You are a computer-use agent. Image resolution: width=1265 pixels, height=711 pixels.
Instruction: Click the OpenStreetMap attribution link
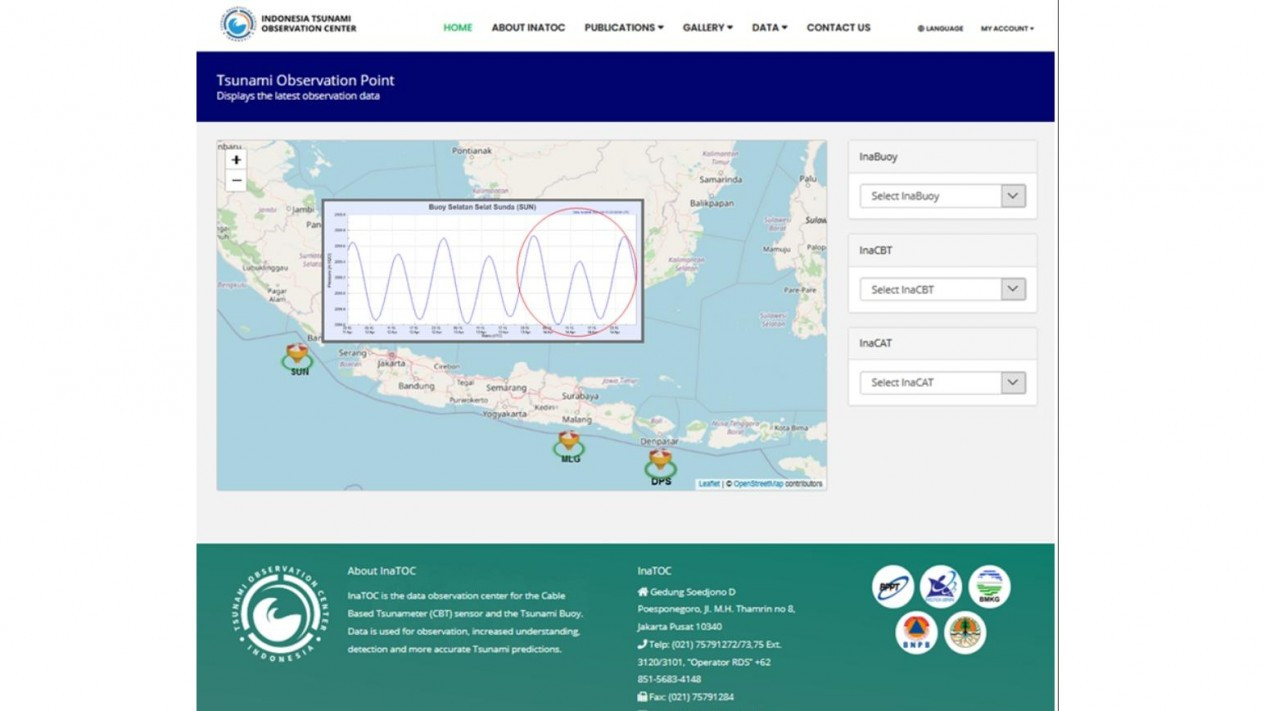(x=759, y=484)
